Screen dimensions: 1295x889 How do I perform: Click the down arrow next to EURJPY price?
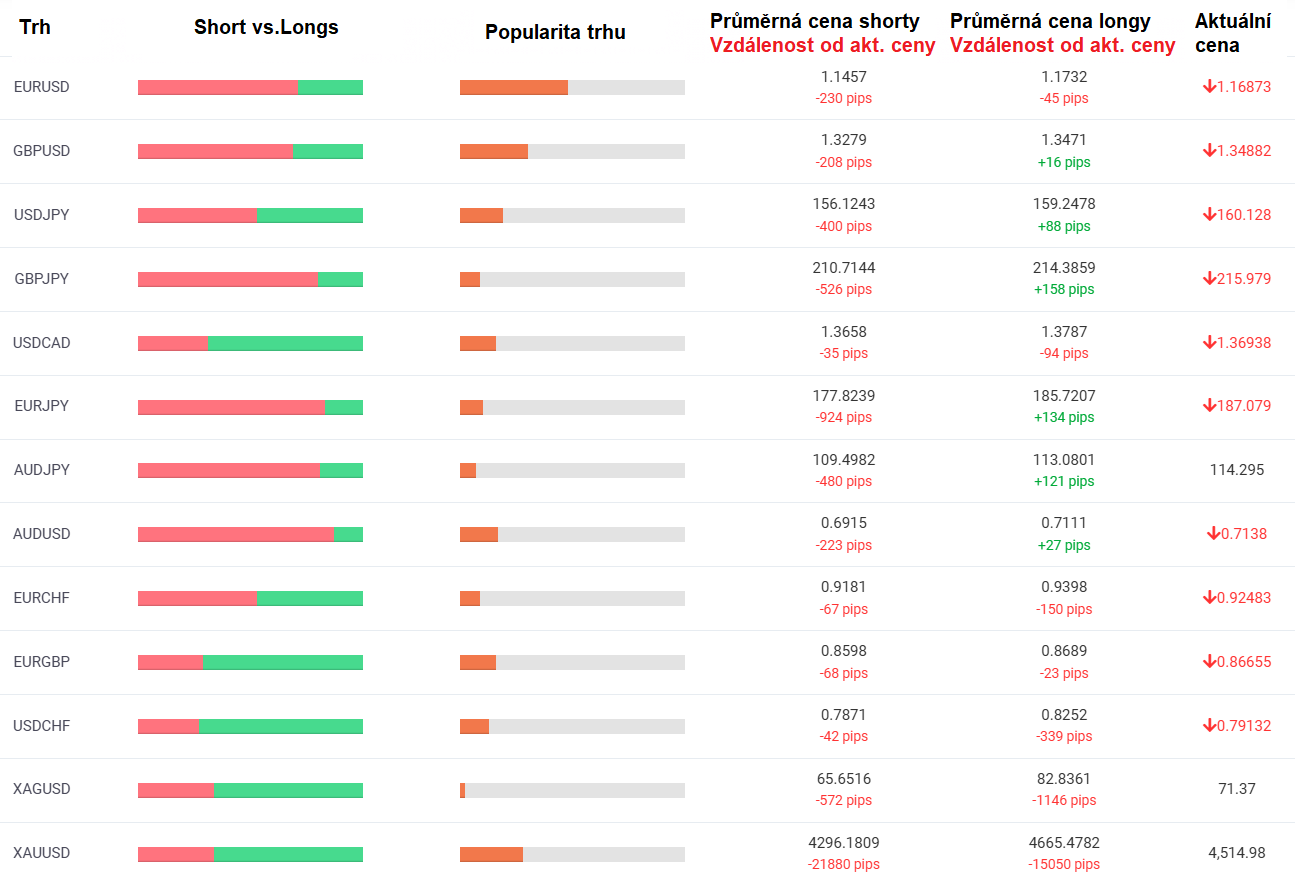[1209, 406]
